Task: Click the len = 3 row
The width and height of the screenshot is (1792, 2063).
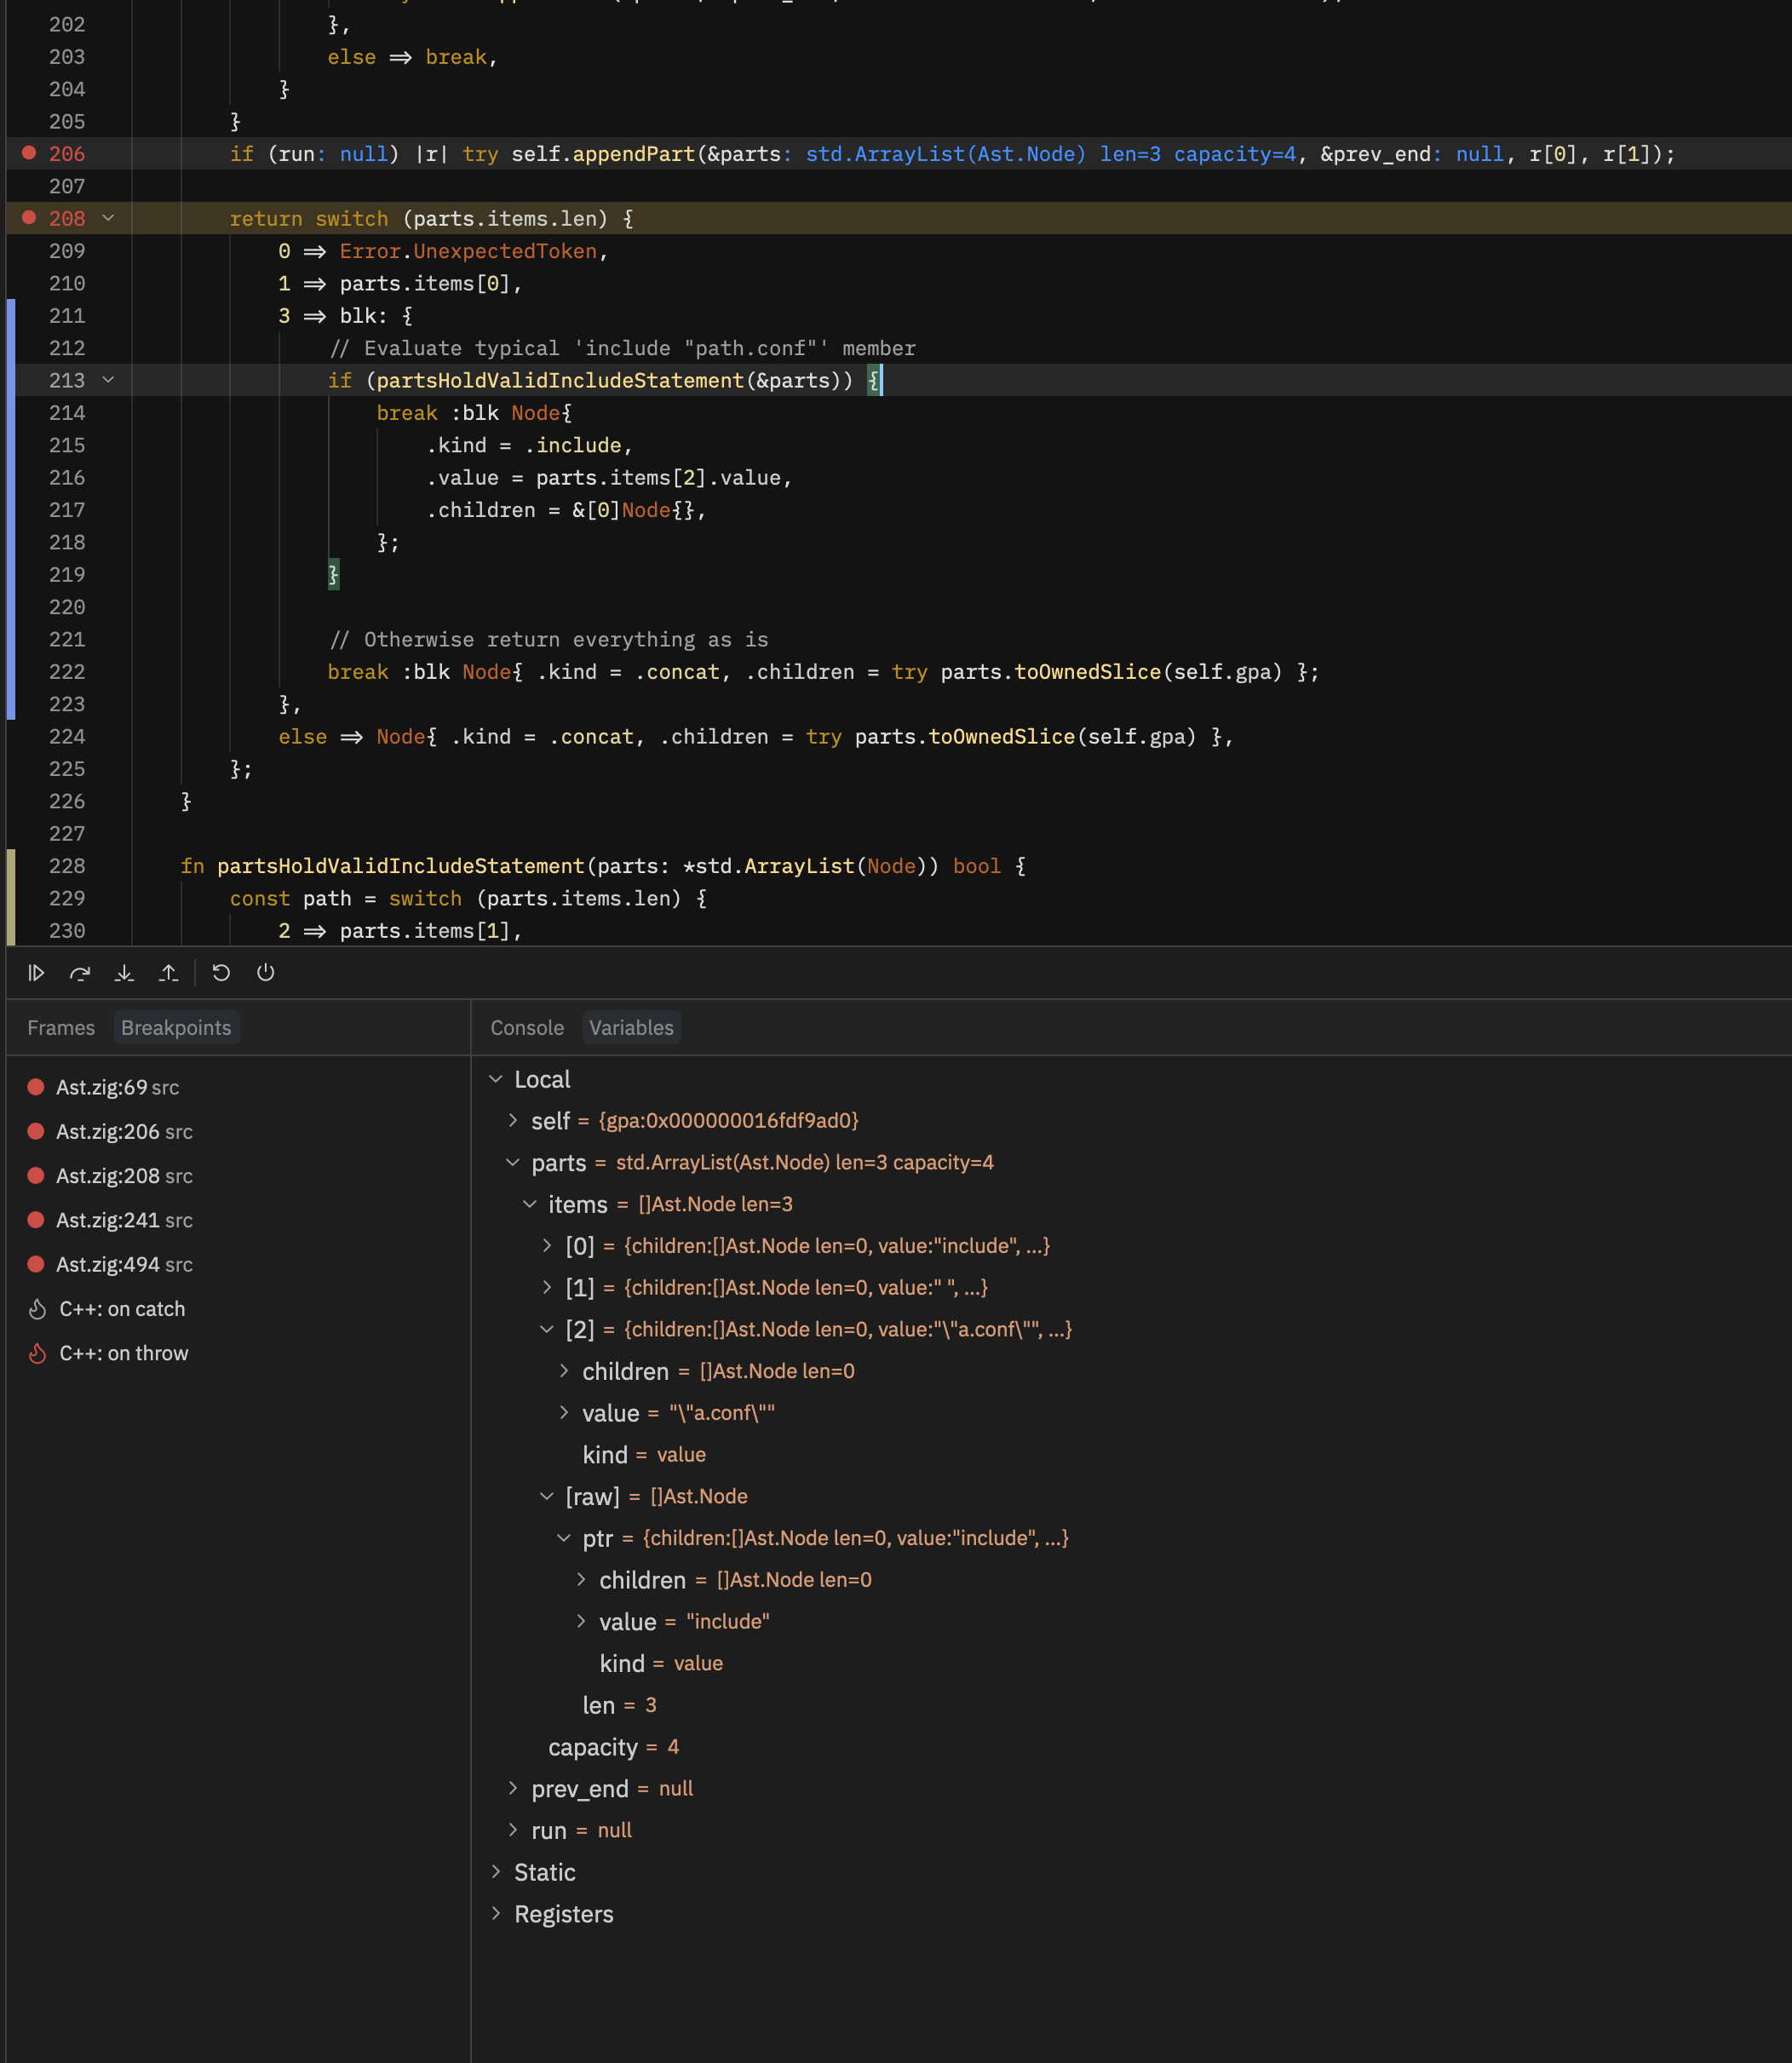Action: [620, 1705]
